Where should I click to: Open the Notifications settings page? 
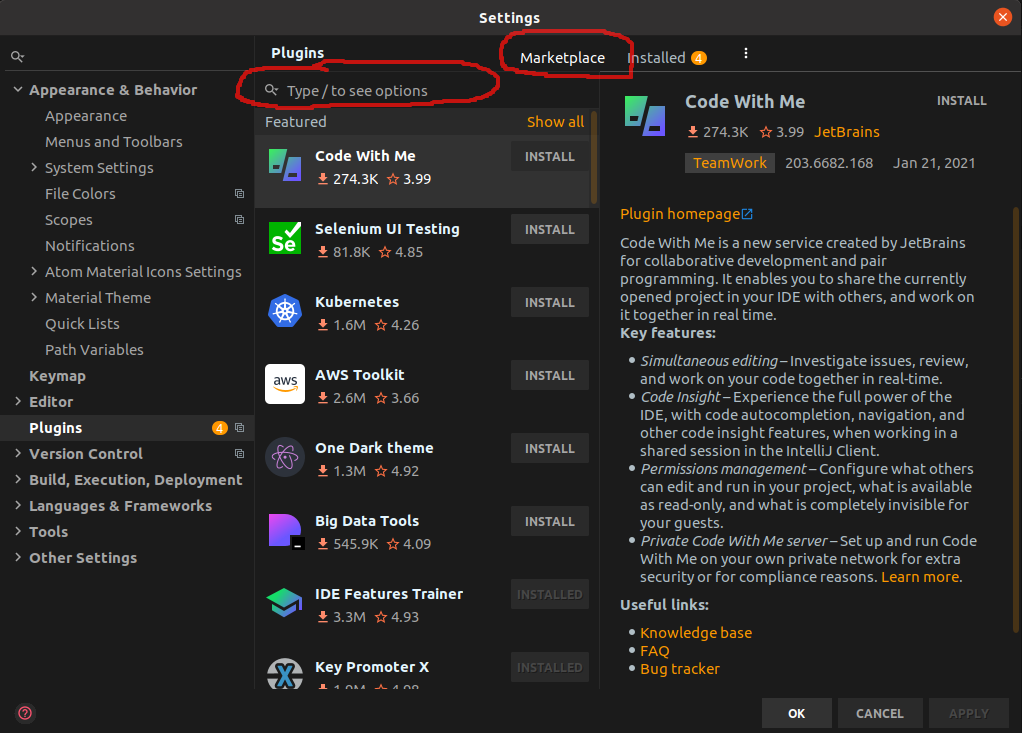(90, 246)
